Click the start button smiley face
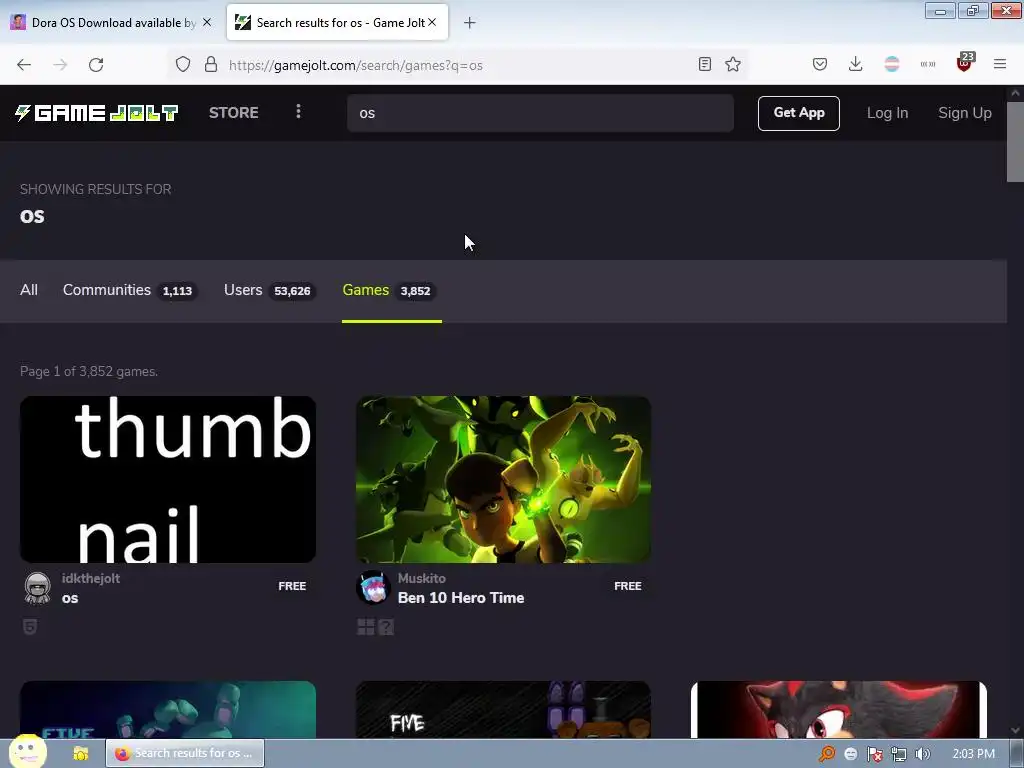Viewport: 1024px width, 768px height. pos(27,752)
